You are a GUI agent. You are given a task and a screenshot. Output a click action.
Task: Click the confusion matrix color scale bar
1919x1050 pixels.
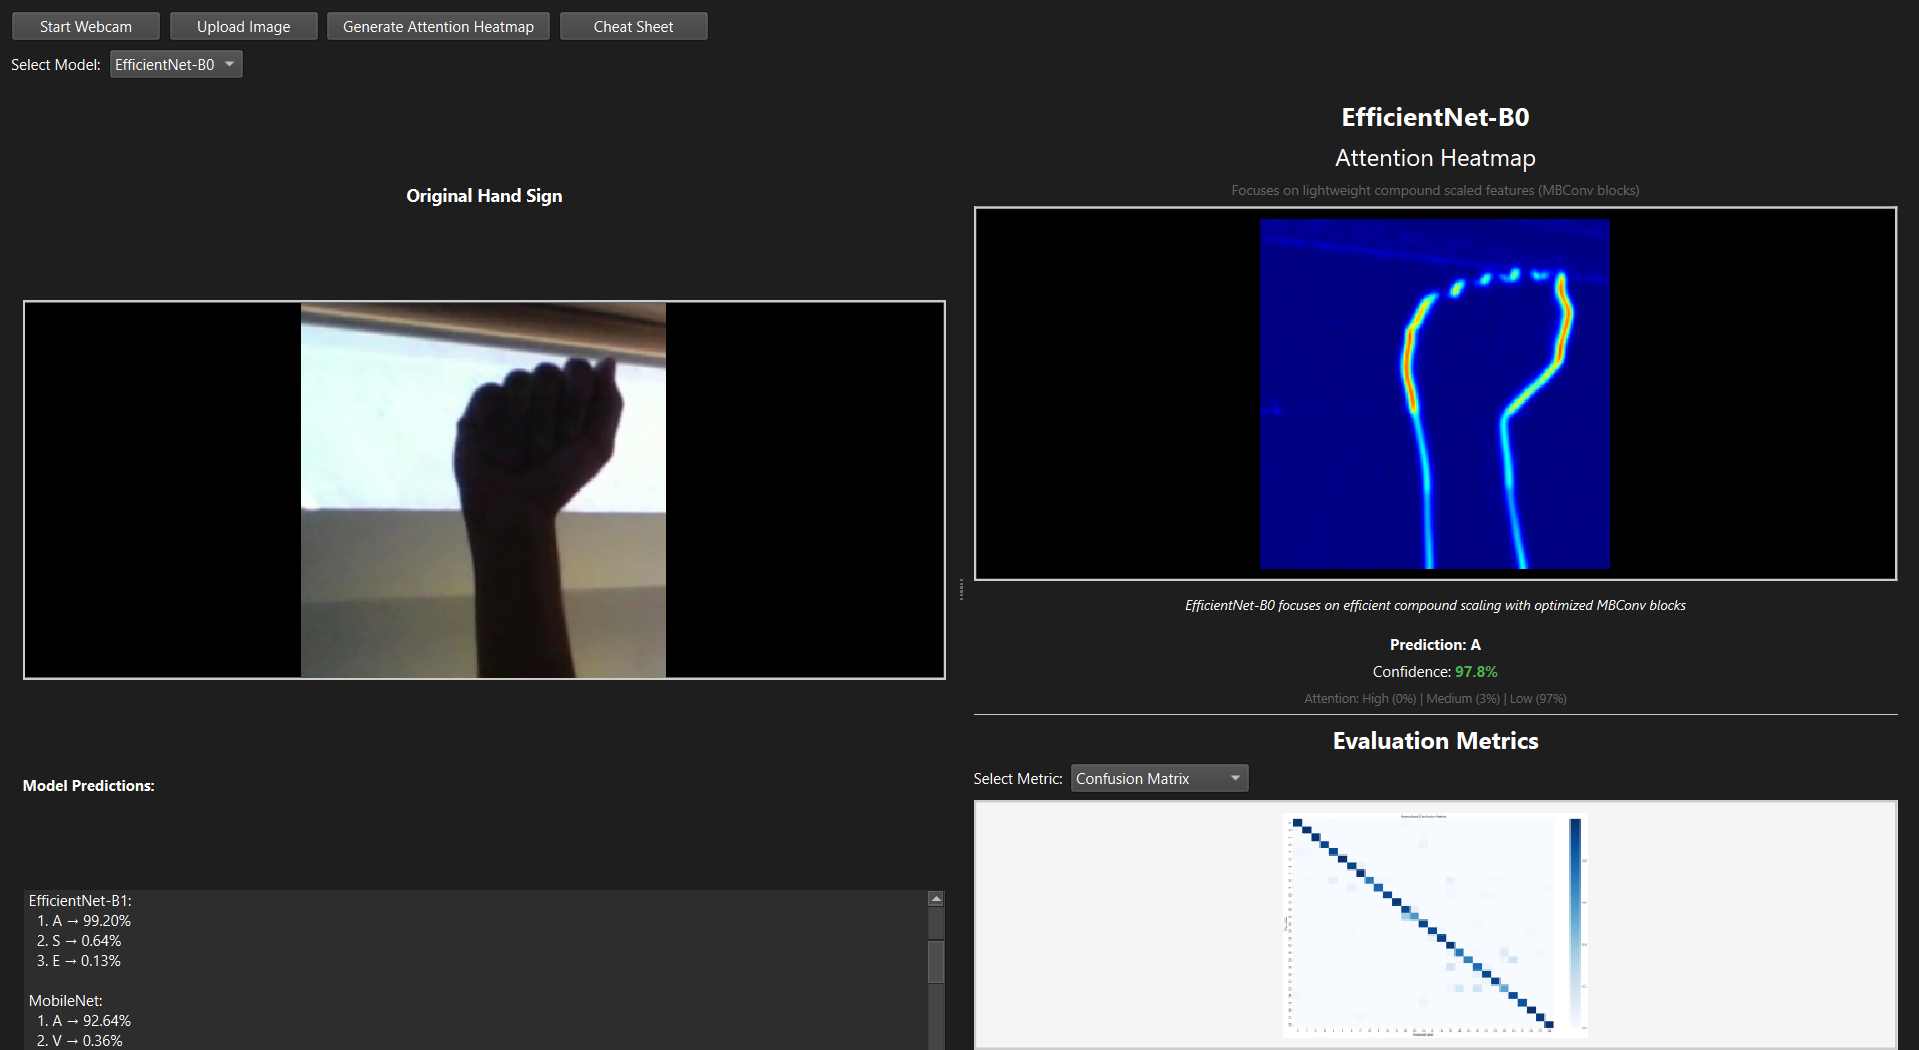coord(1575,924)
